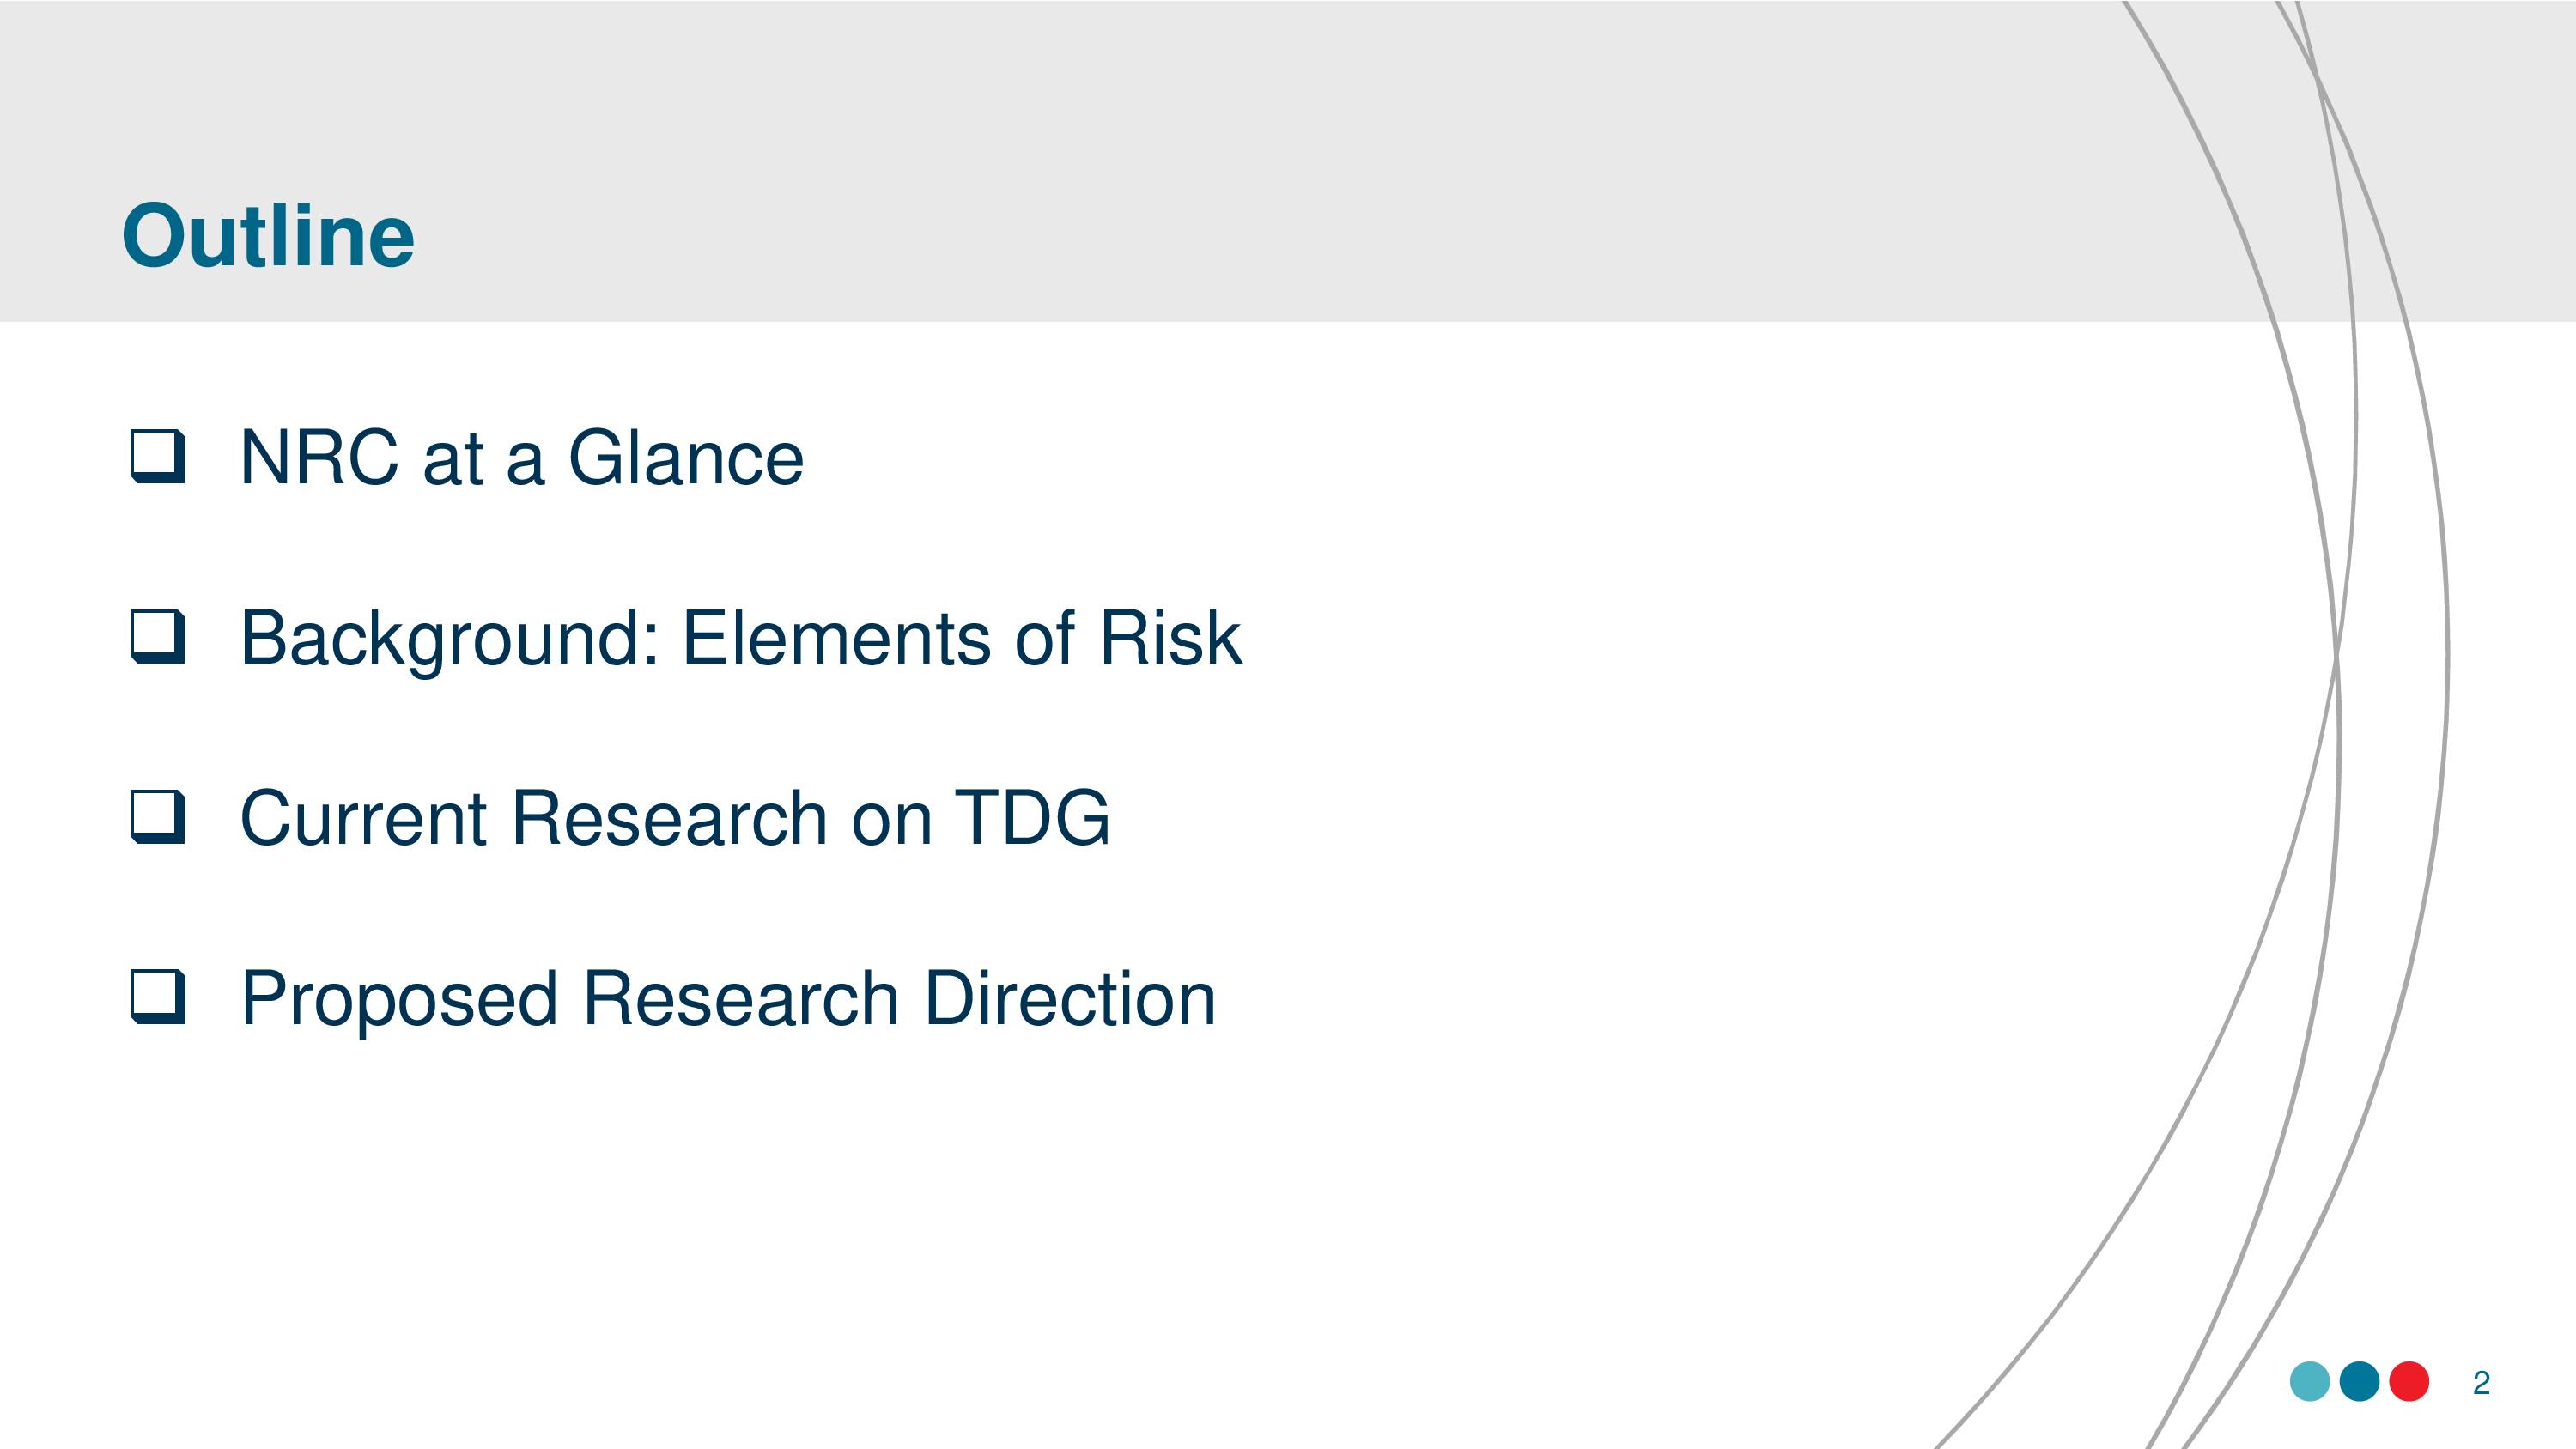The height and width of the screenshot is (1449, 2576).
Task: Click the dark teal middle dot
Action: [2360, 1382]
